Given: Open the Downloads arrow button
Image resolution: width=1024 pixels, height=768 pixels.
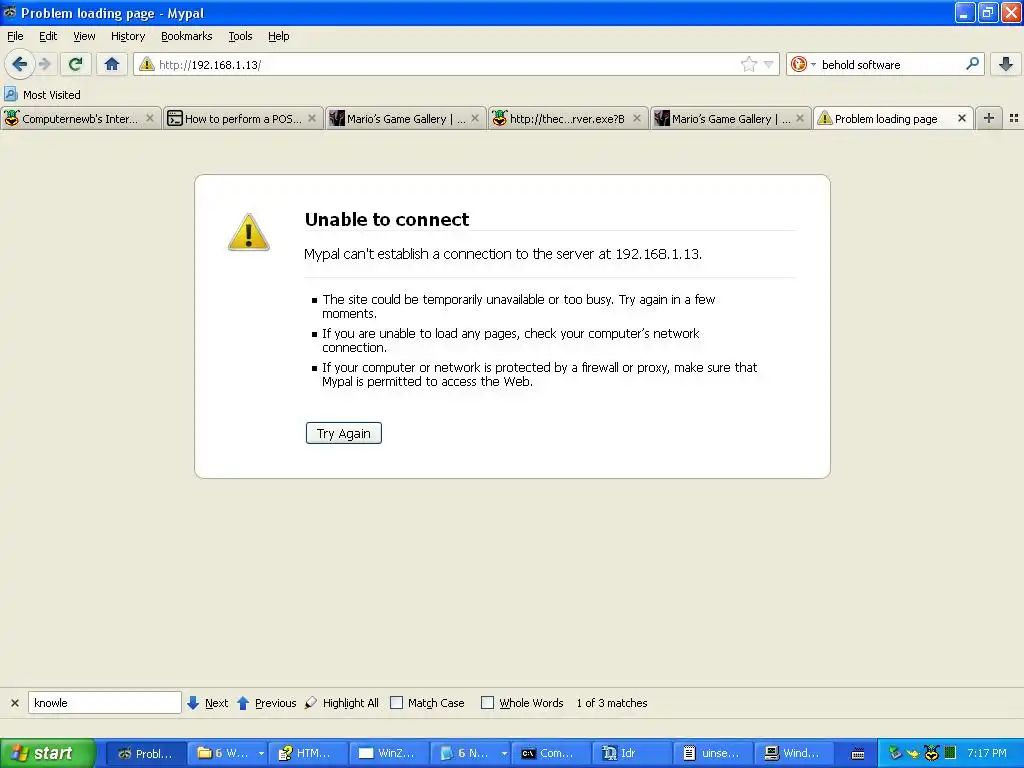Looking at the screenshot, I should (1006, 64).
